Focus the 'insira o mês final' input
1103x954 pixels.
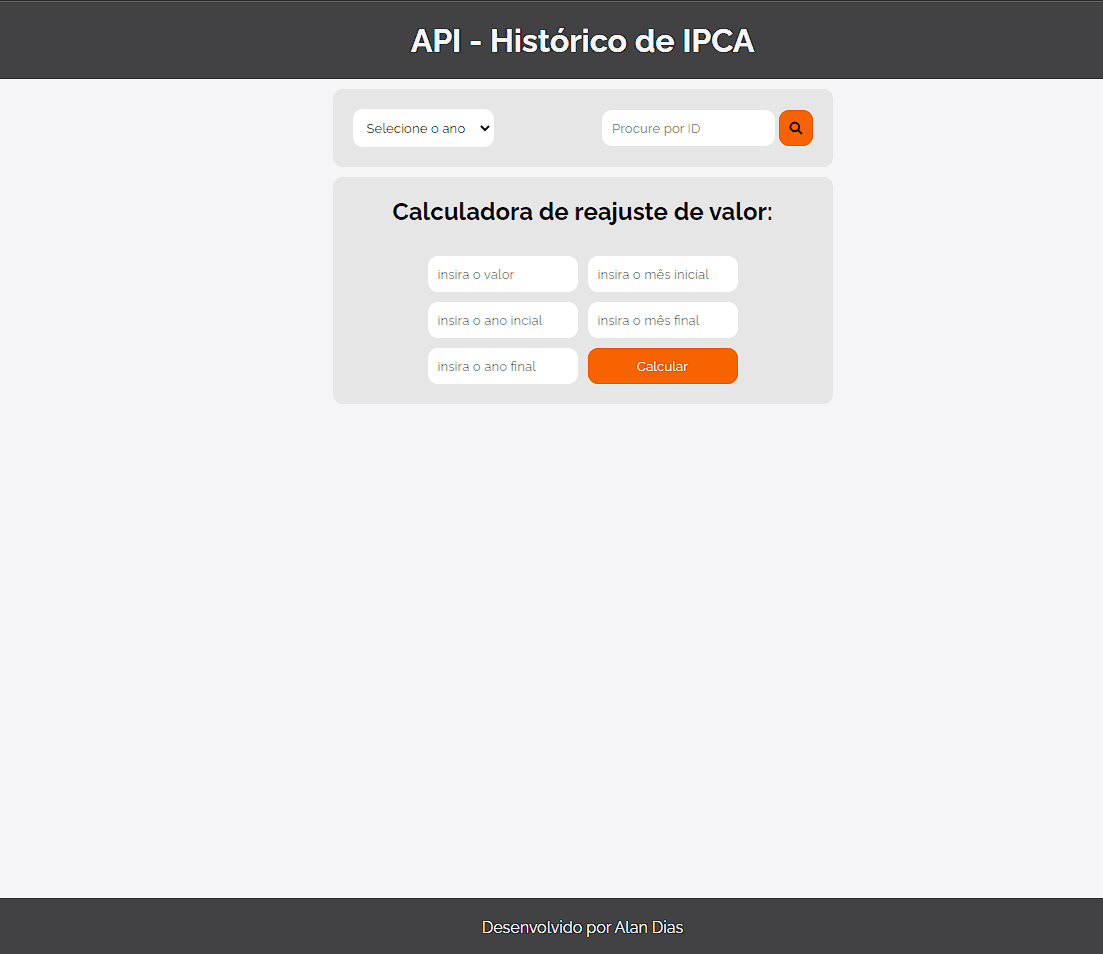(x=662, y=320)
